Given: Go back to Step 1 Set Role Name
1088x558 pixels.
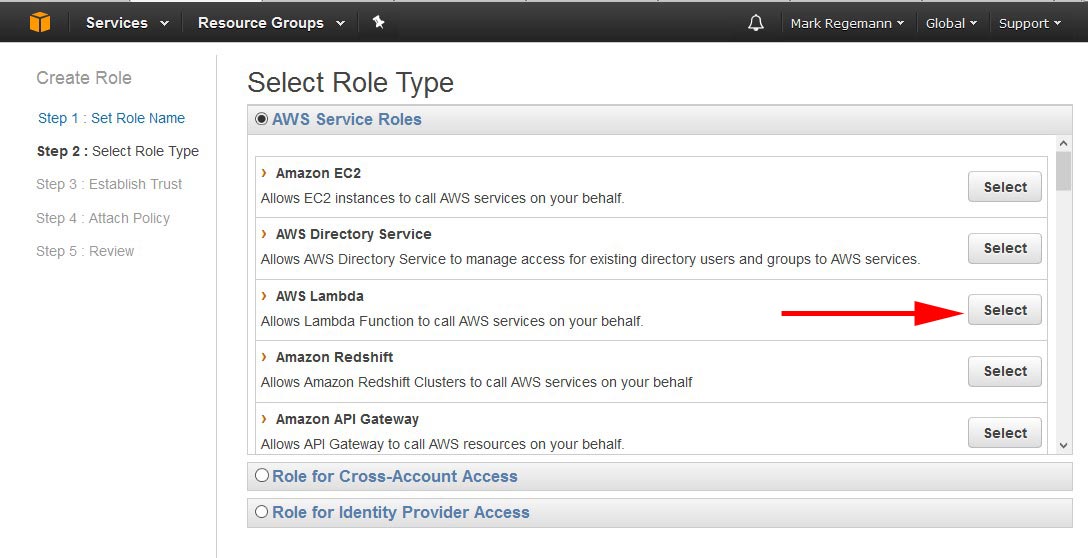Looking at the screenshot, I should point(111,118).
